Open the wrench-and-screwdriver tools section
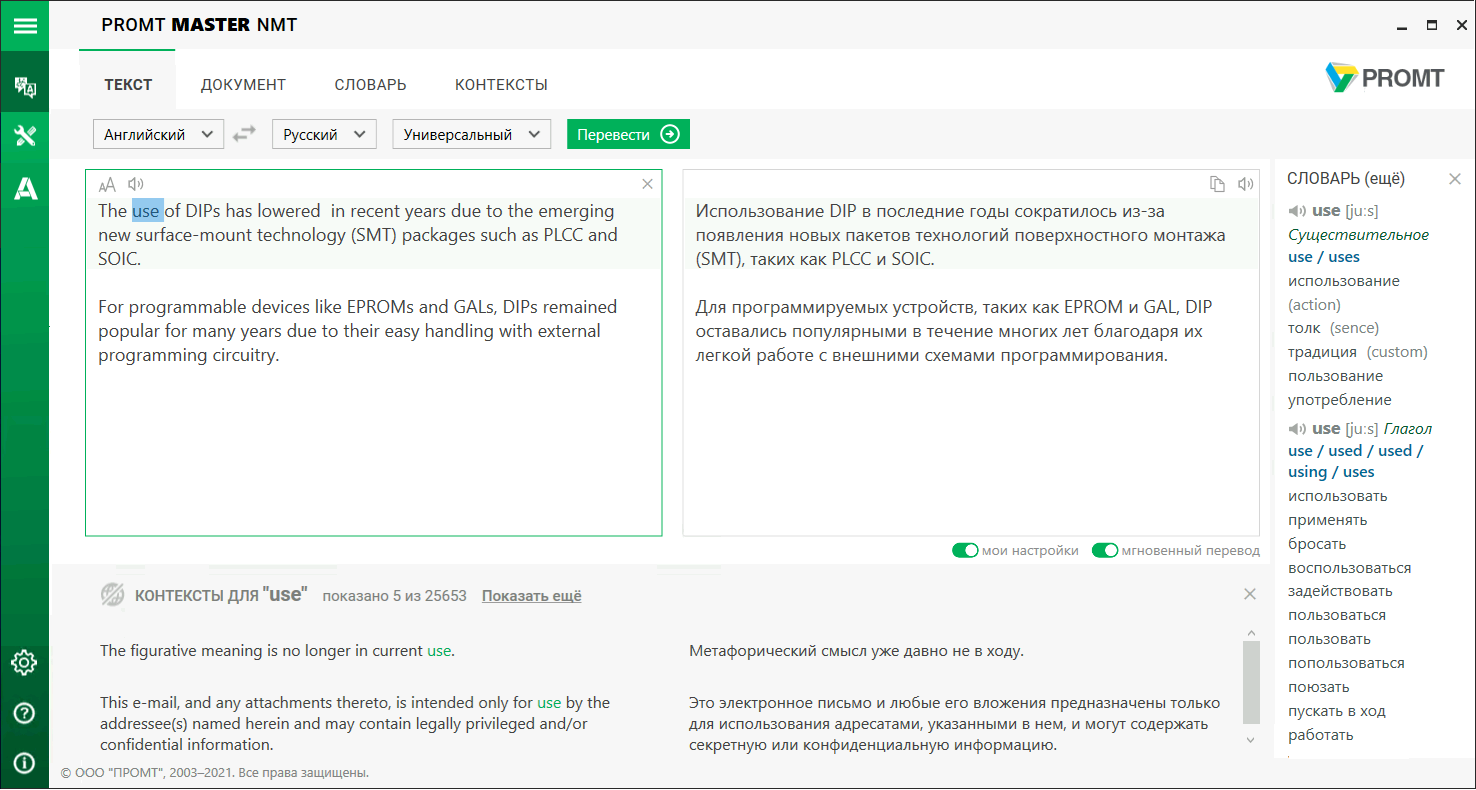This screenshot has height=790, width=1476. pyautogui.click(x=24, y=136)
